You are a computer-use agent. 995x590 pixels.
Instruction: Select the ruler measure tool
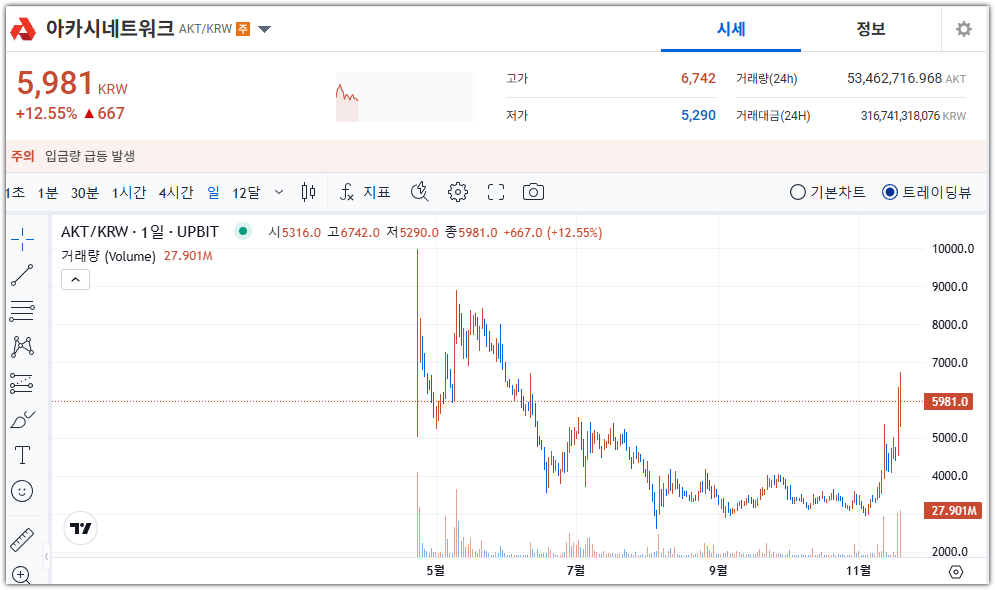click(22, 540)
